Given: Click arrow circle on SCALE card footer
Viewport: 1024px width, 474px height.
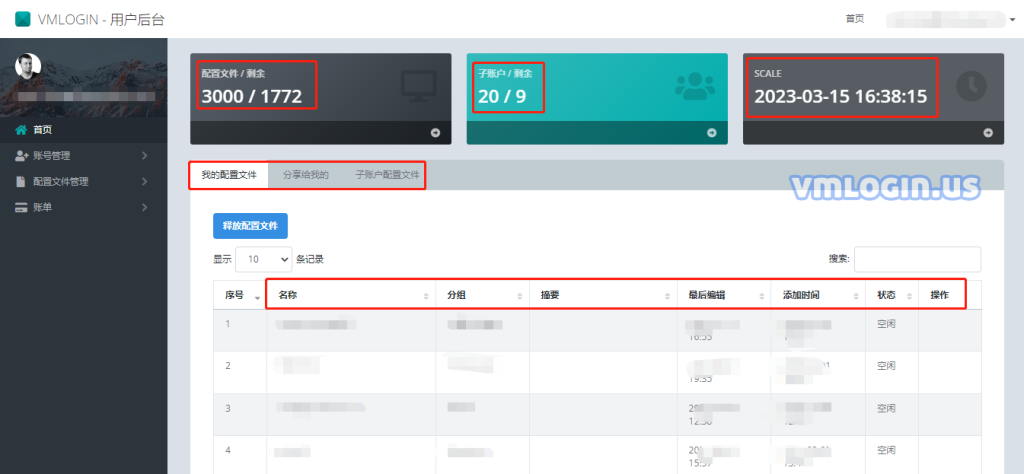Looking at the screenshot, I should point(988,133).
